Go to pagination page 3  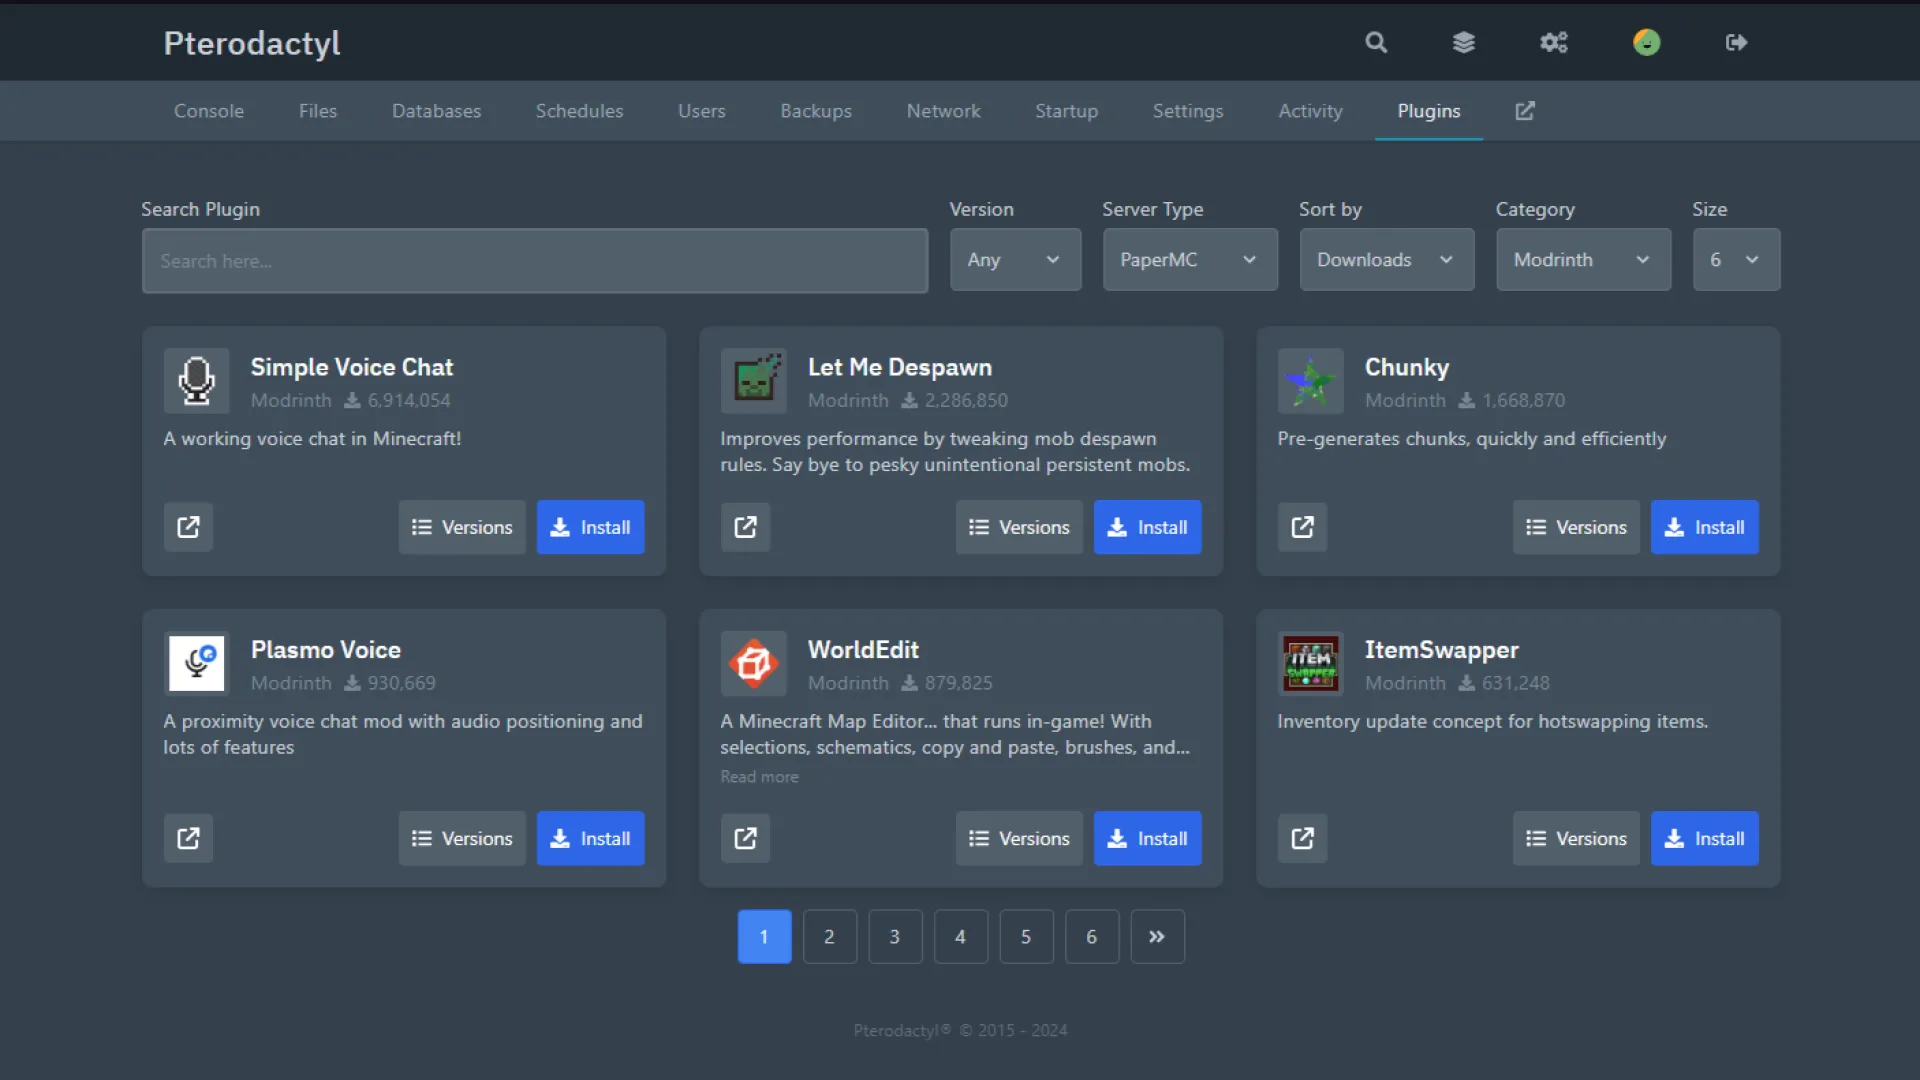coord(894,937)
